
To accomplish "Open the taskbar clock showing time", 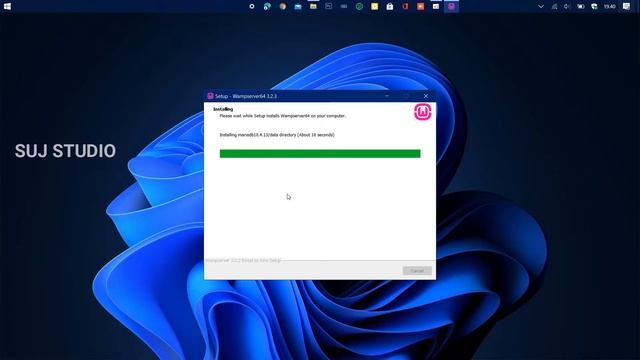I will coord(609,6).
